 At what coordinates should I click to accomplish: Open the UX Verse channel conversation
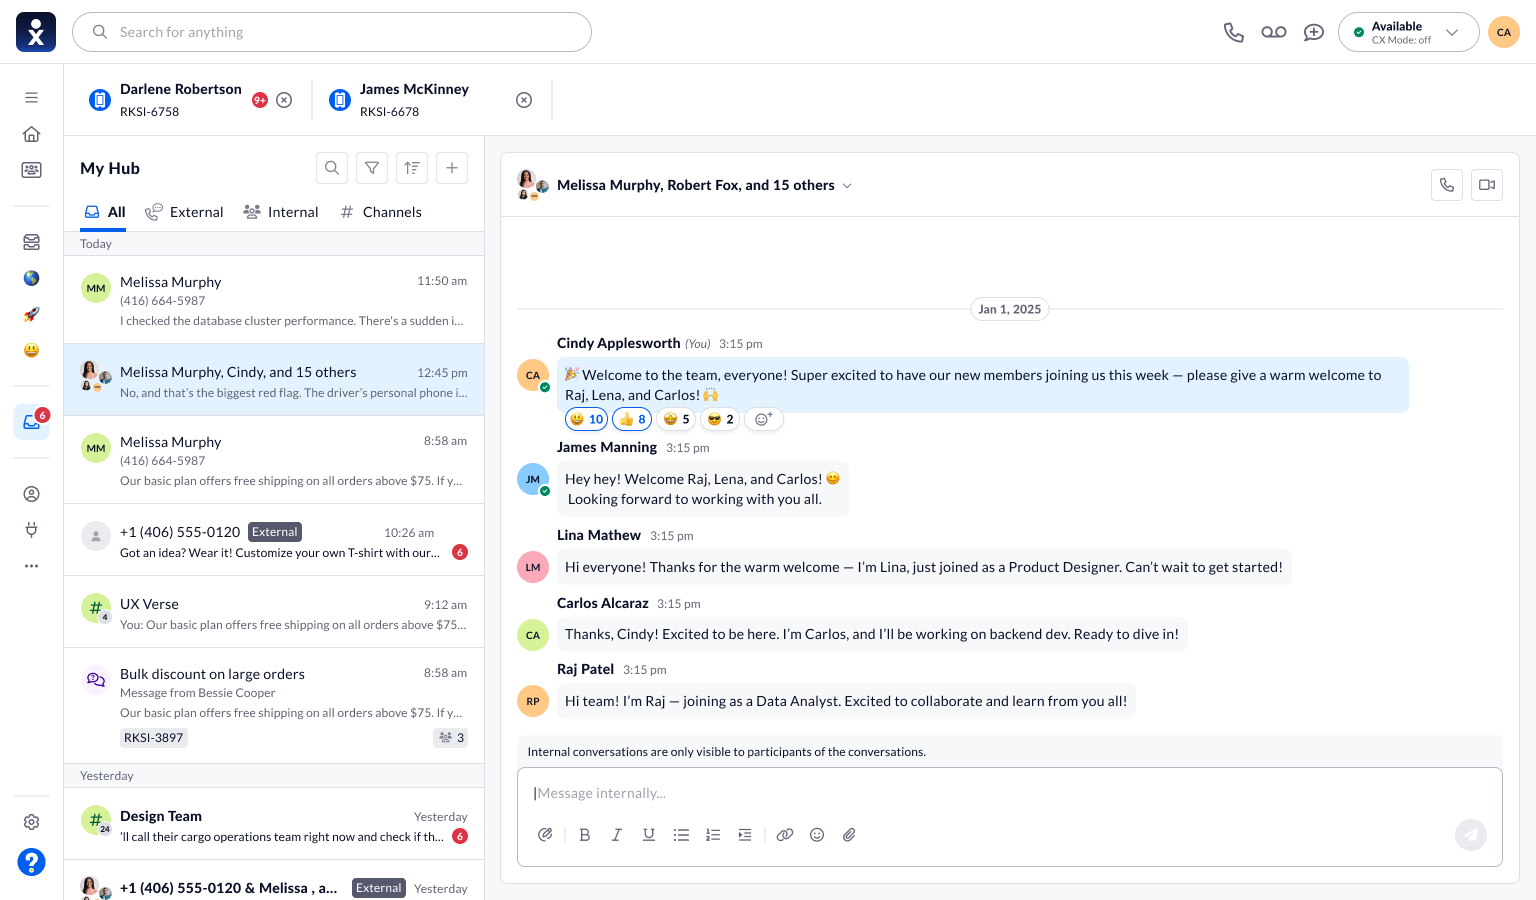tap(274, 614)
